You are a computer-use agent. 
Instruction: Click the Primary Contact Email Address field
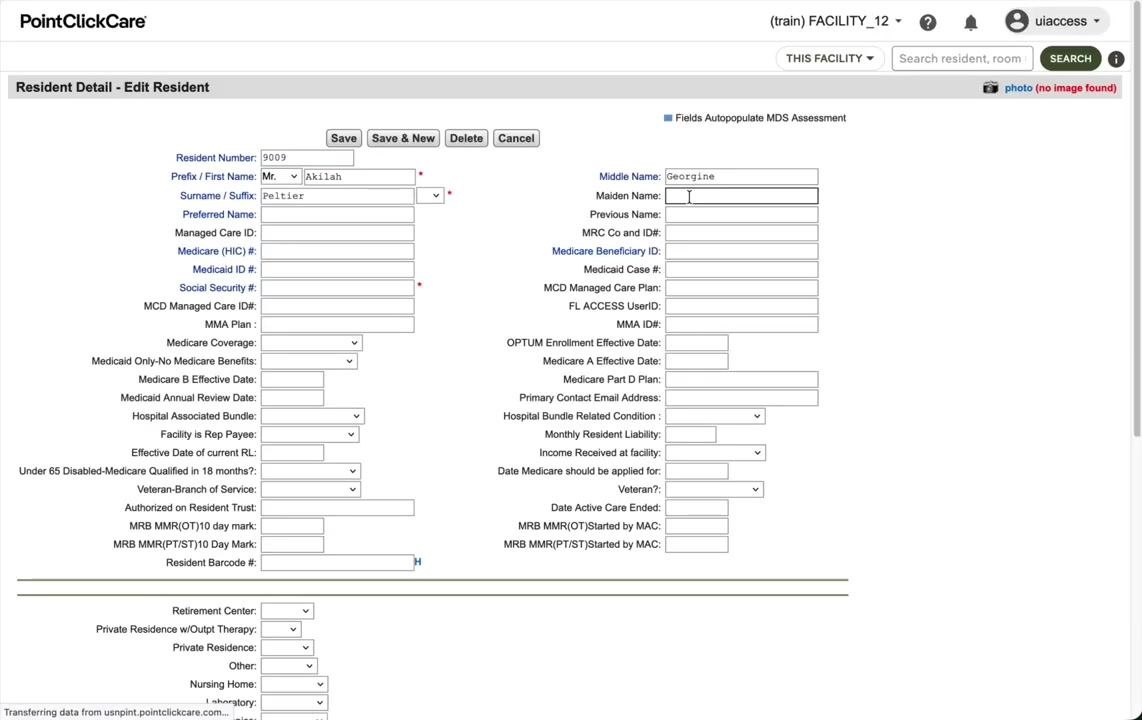tap(741, 397)
